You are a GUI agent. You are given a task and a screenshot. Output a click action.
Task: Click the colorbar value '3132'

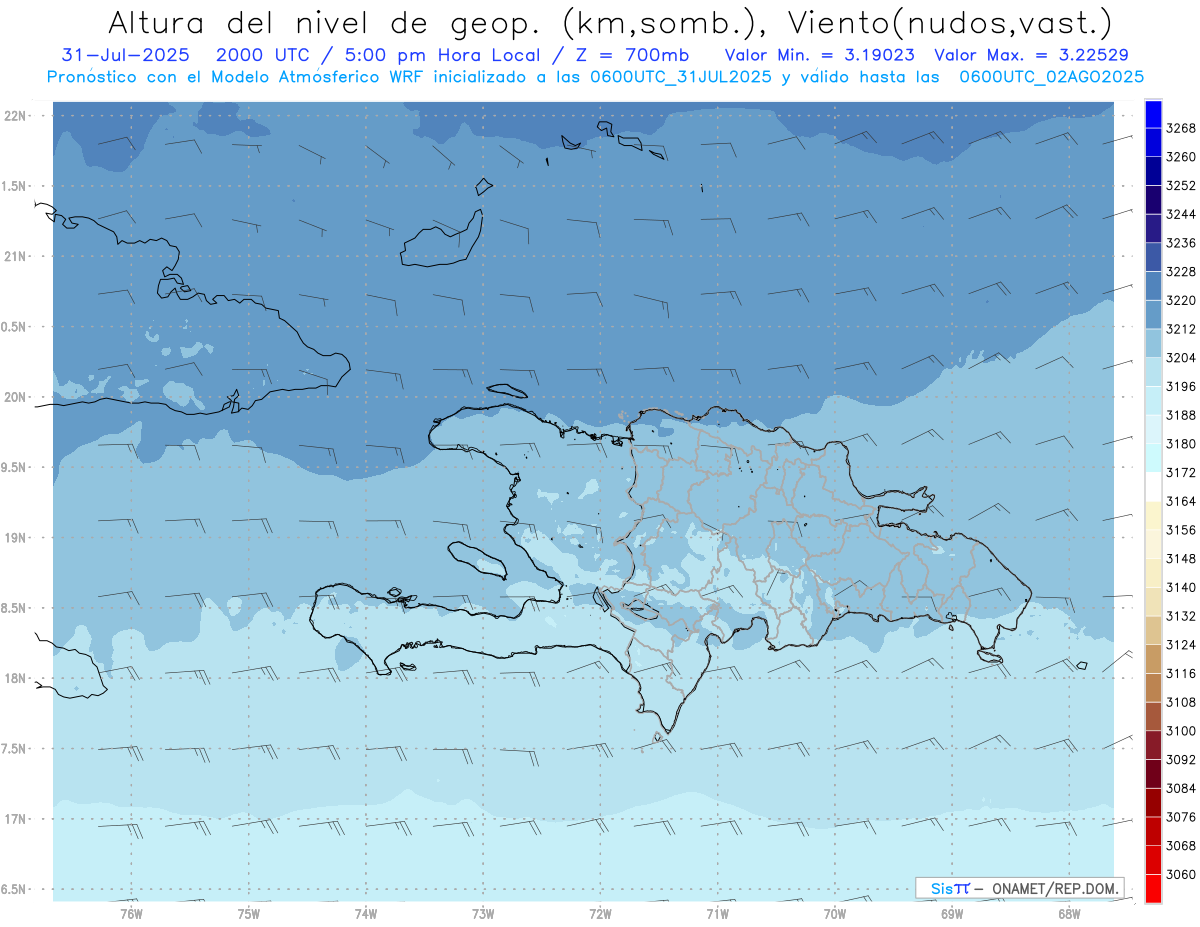1181,616
